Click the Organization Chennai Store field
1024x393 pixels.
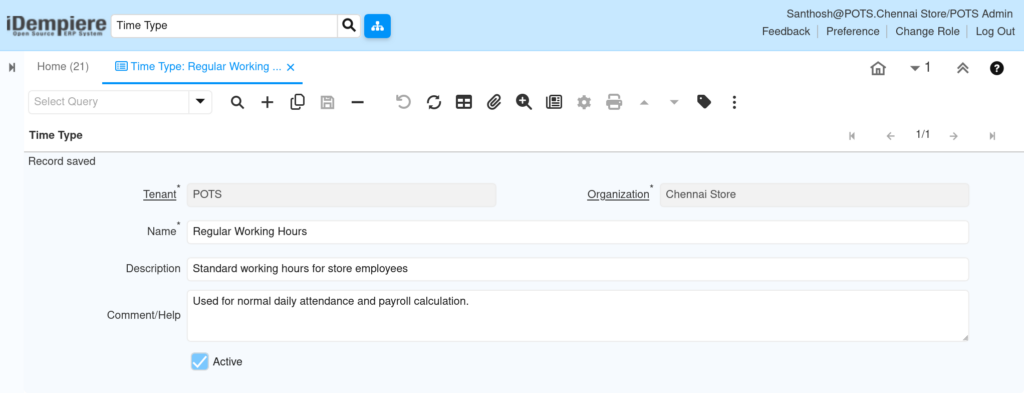814,195
